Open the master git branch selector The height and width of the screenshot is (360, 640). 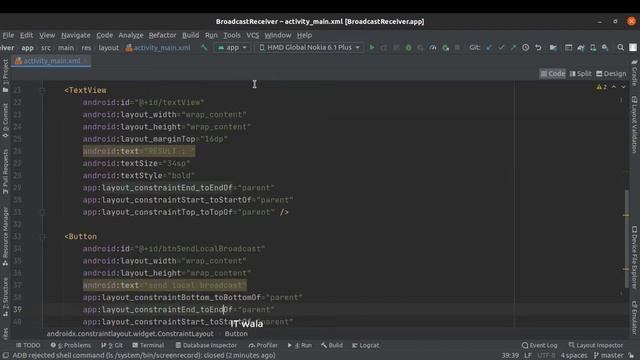609,356
